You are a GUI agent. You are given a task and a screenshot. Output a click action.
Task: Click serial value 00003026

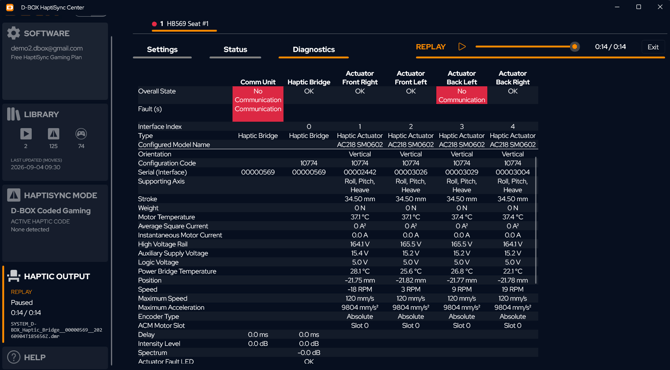click(x=411, y=172)
